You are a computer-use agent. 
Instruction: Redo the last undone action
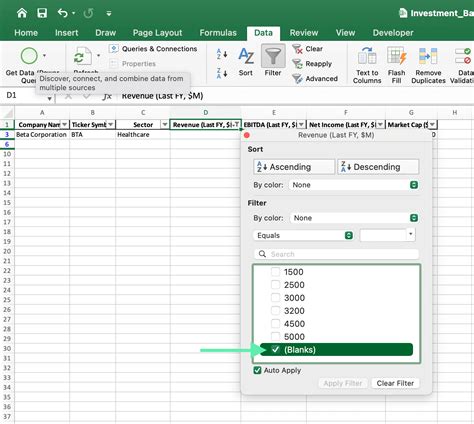click(x=88, y=13)
